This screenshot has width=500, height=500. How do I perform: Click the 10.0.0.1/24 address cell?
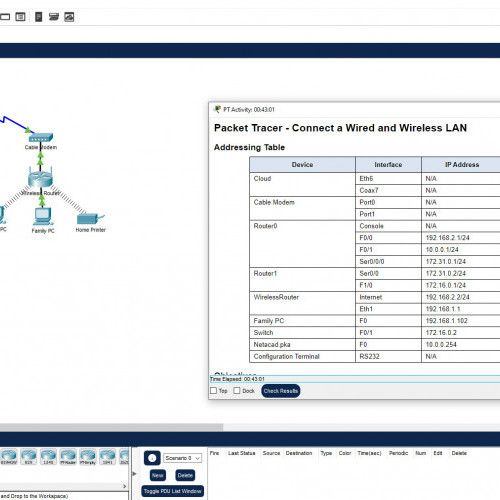[x=461, y=250]
